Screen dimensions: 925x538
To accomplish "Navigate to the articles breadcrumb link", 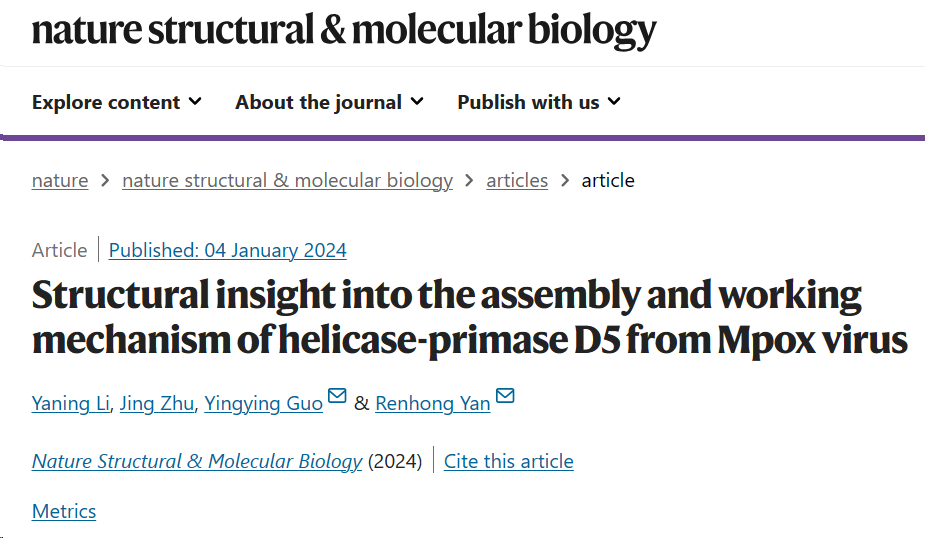I will click(517, 181).
